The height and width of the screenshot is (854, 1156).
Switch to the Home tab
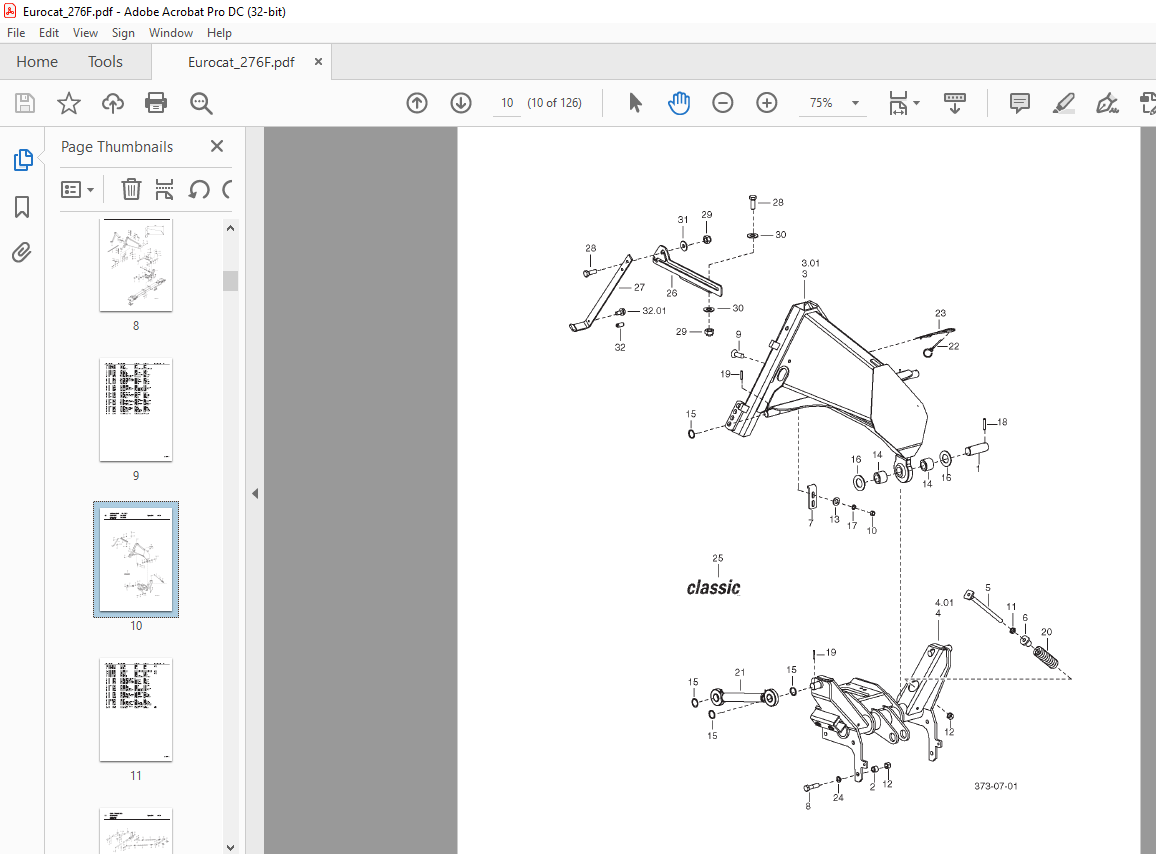37,62
